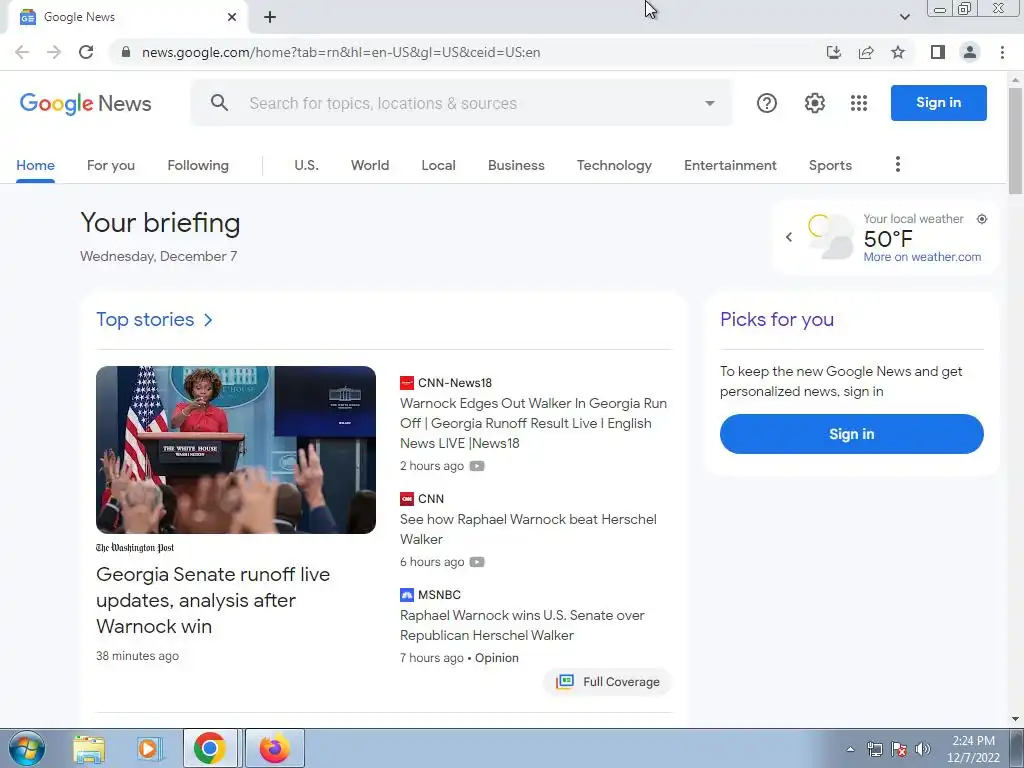This screenshot has height=768, width=1024.
Task: Click the Google News logo
Action: click(86, 103)
